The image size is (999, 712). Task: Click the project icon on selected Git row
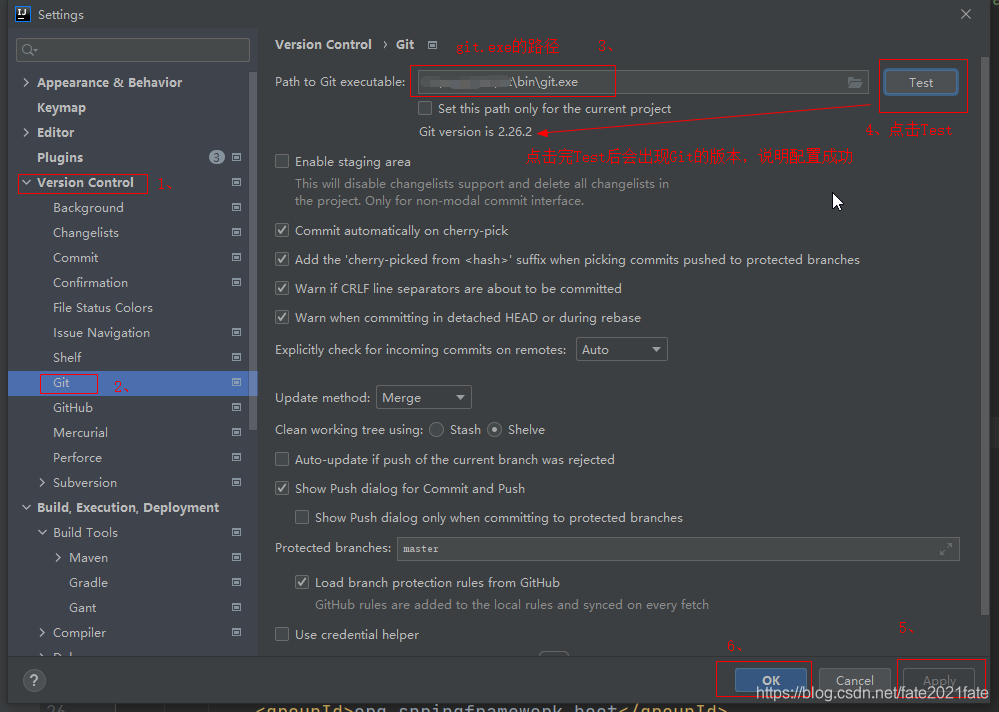click(x=236, y=382)
